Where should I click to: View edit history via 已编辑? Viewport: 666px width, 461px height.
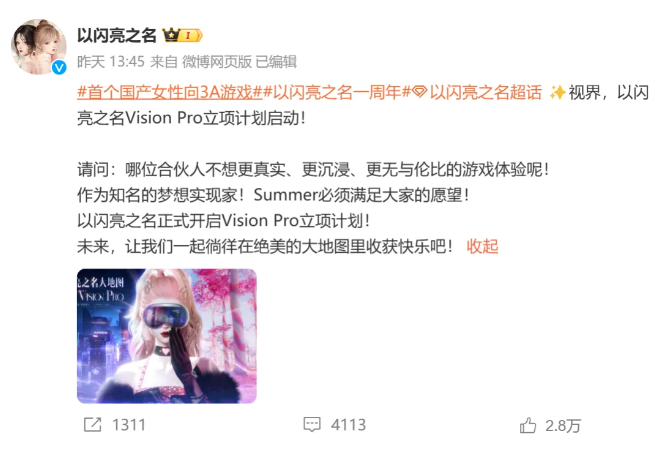276,62
